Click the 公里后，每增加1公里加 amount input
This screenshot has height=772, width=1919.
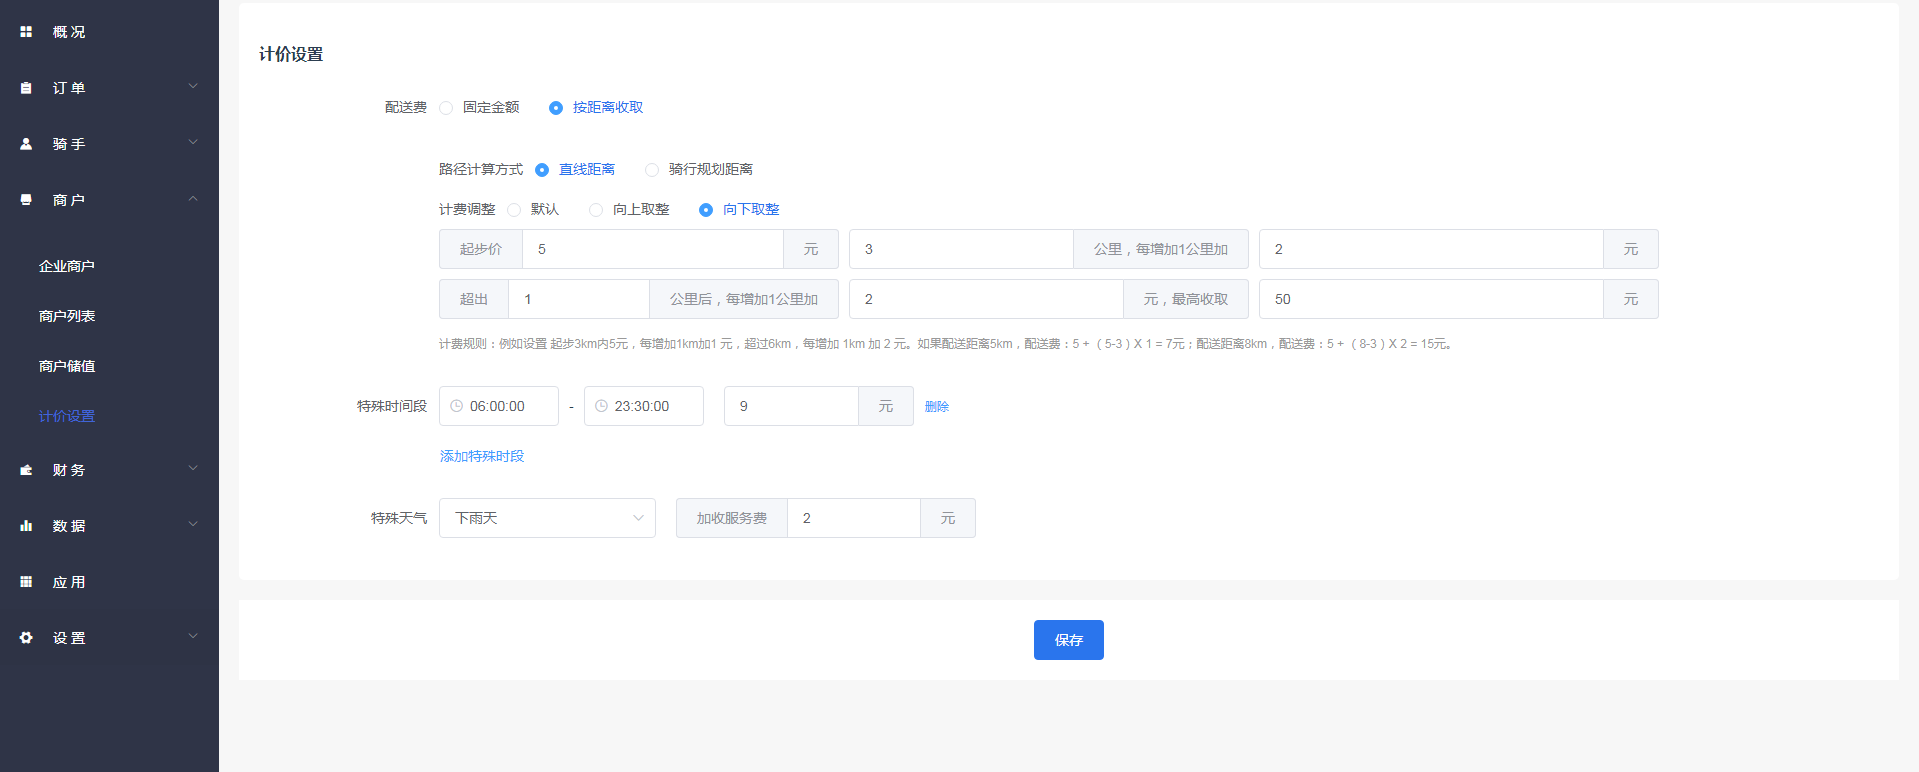pos(986,299)
